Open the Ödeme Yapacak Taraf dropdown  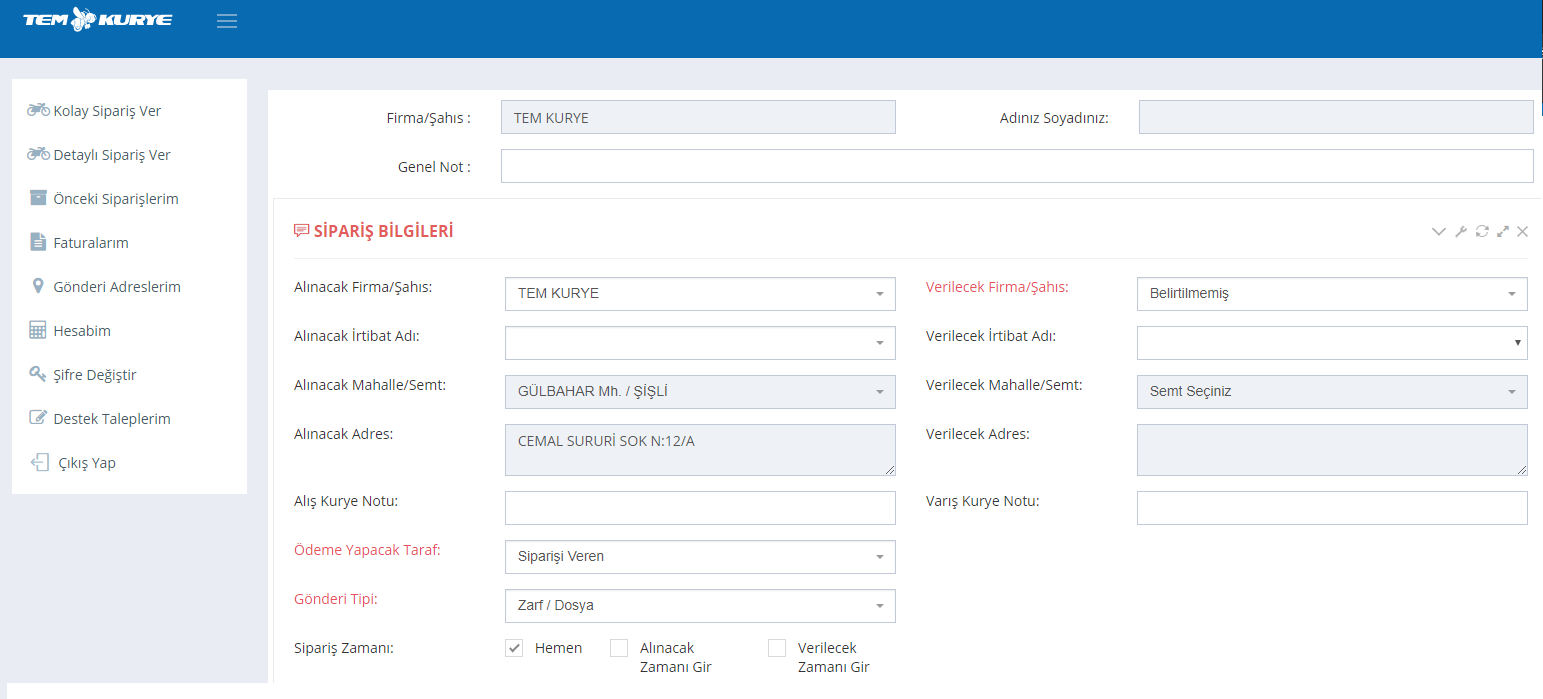pos(700,557)
